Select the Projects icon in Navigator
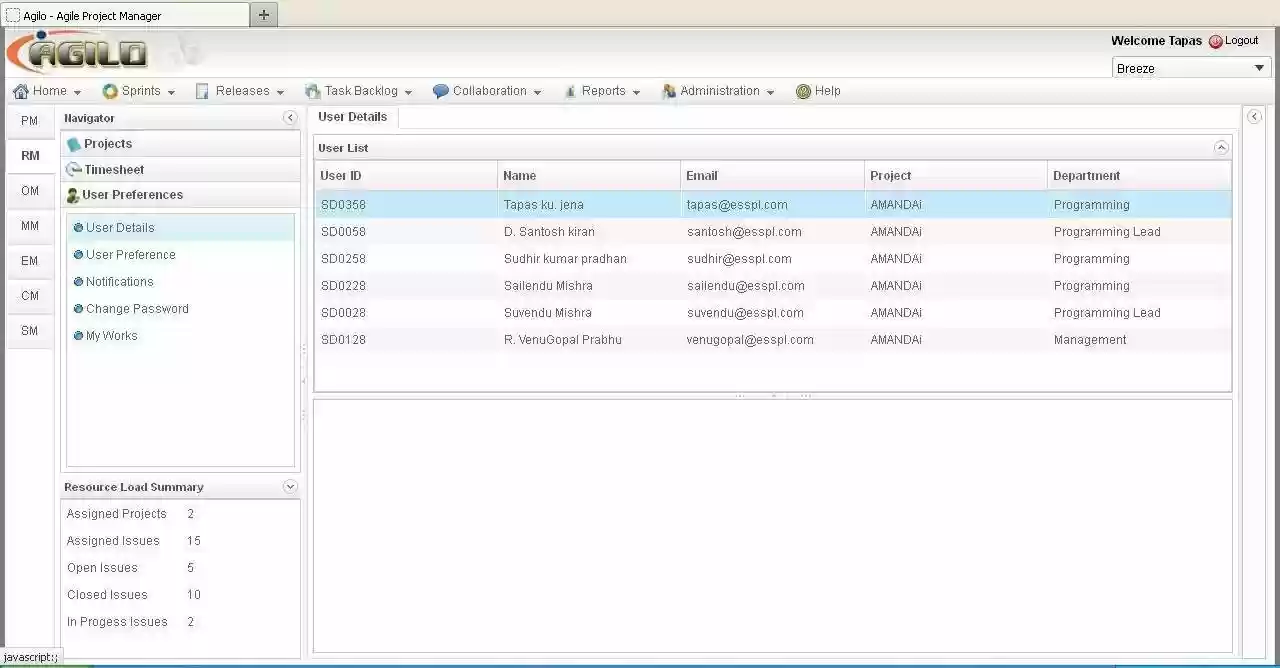The height and width of the screenshot is (668, 1280). tap(73, 143)
